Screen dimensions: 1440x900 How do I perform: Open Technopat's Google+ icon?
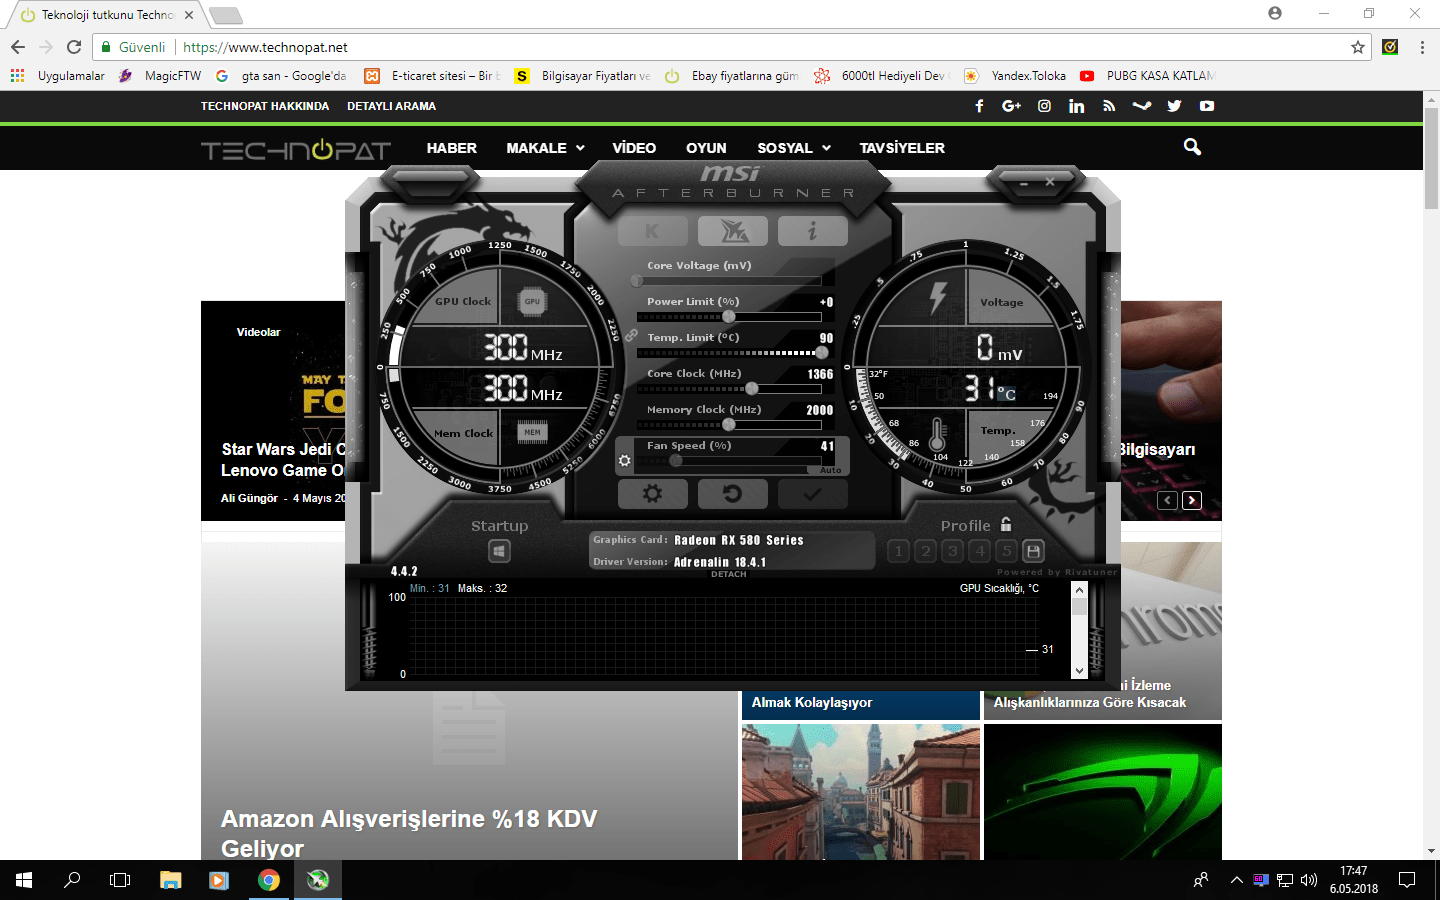coord(1011,106)
